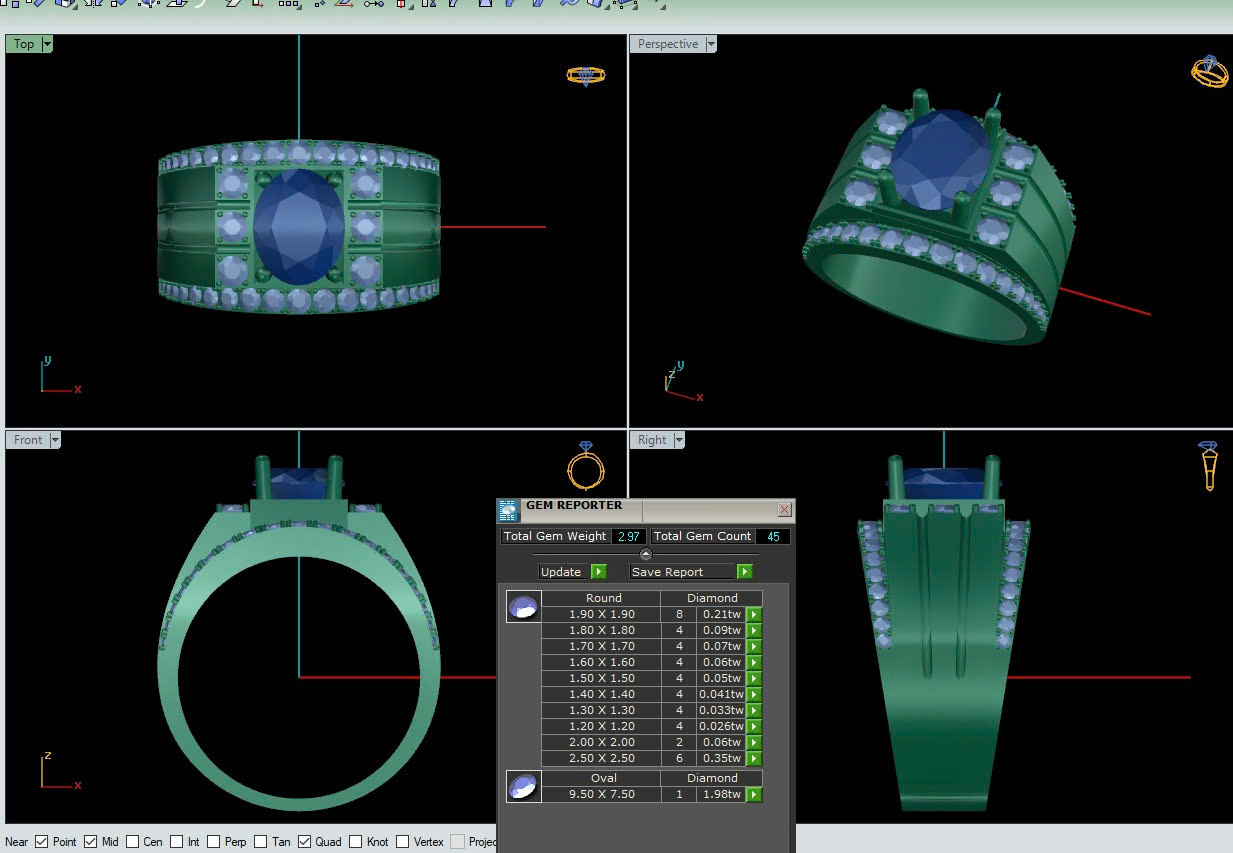Screen dimensions: 1233x853
Task: Expand the Right viewport dropdown arrow
Action: tap(679, 440)
